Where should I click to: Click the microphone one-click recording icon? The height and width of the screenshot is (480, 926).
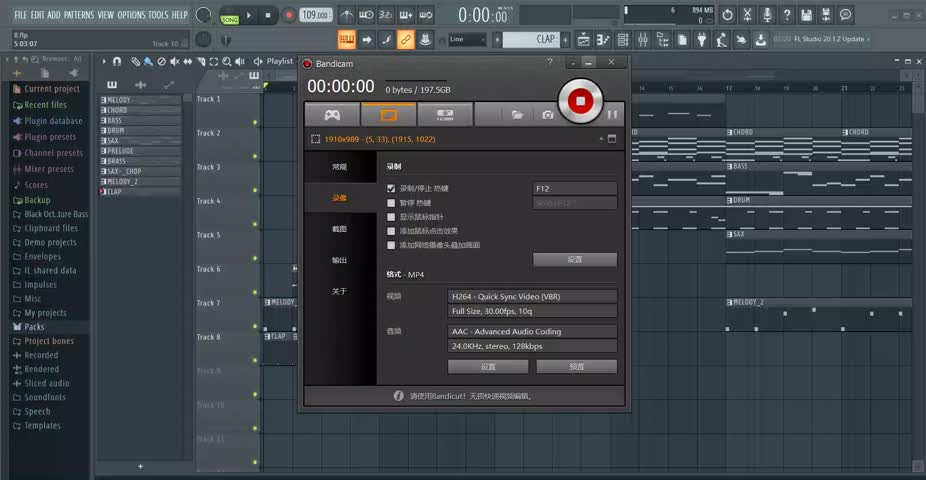(x=767, y=15)
